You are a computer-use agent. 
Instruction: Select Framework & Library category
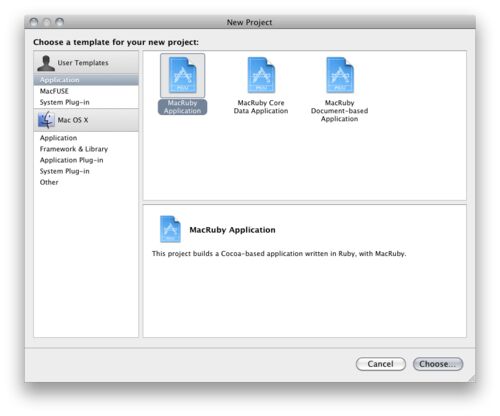pos(86,149)
